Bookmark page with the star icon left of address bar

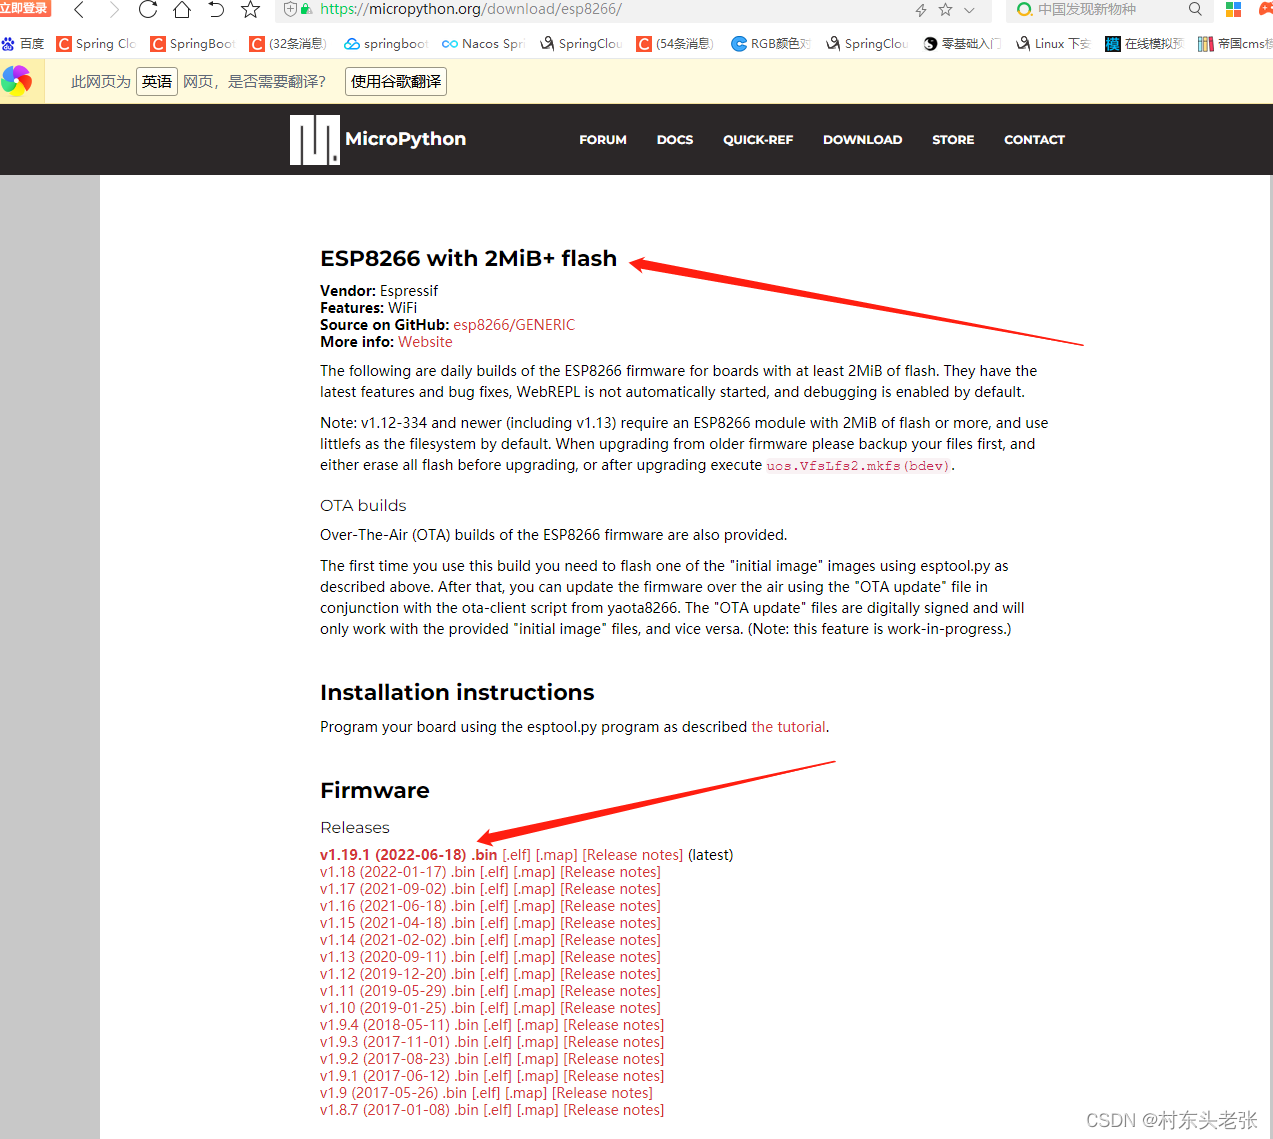250,10
